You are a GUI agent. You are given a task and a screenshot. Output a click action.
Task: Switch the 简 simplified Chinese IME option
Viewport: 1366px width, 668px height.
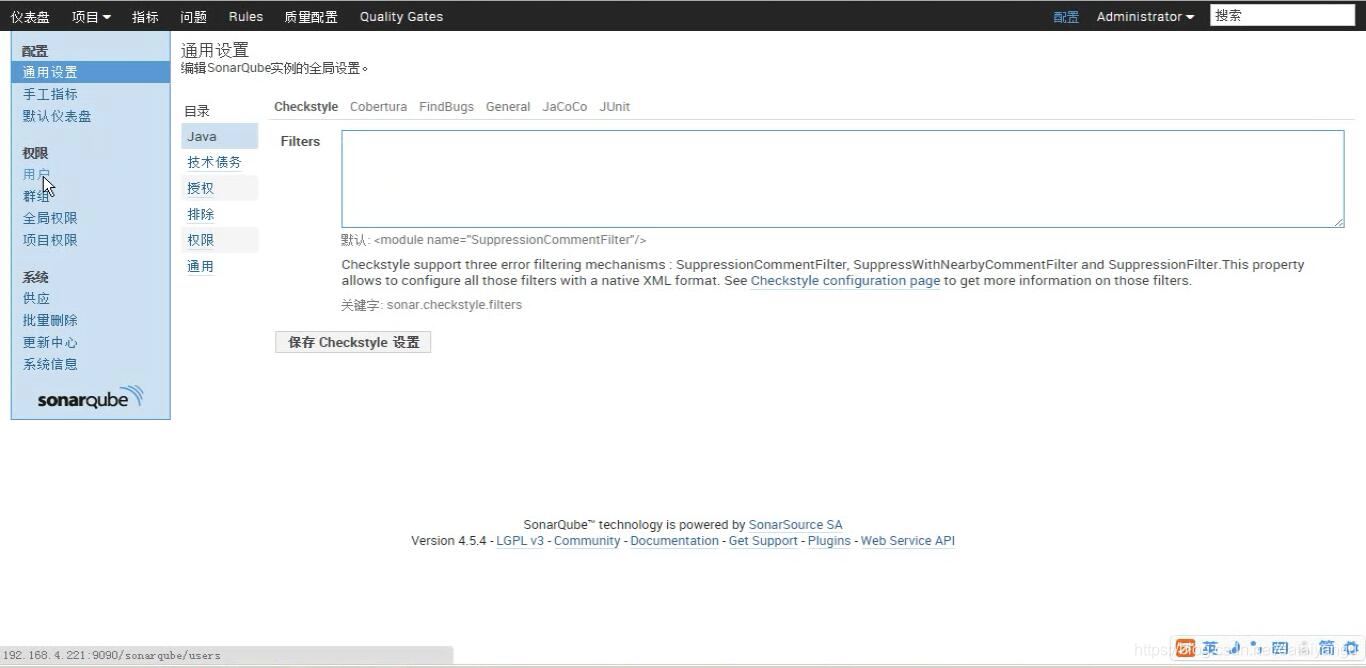(x=1327, y=648)
